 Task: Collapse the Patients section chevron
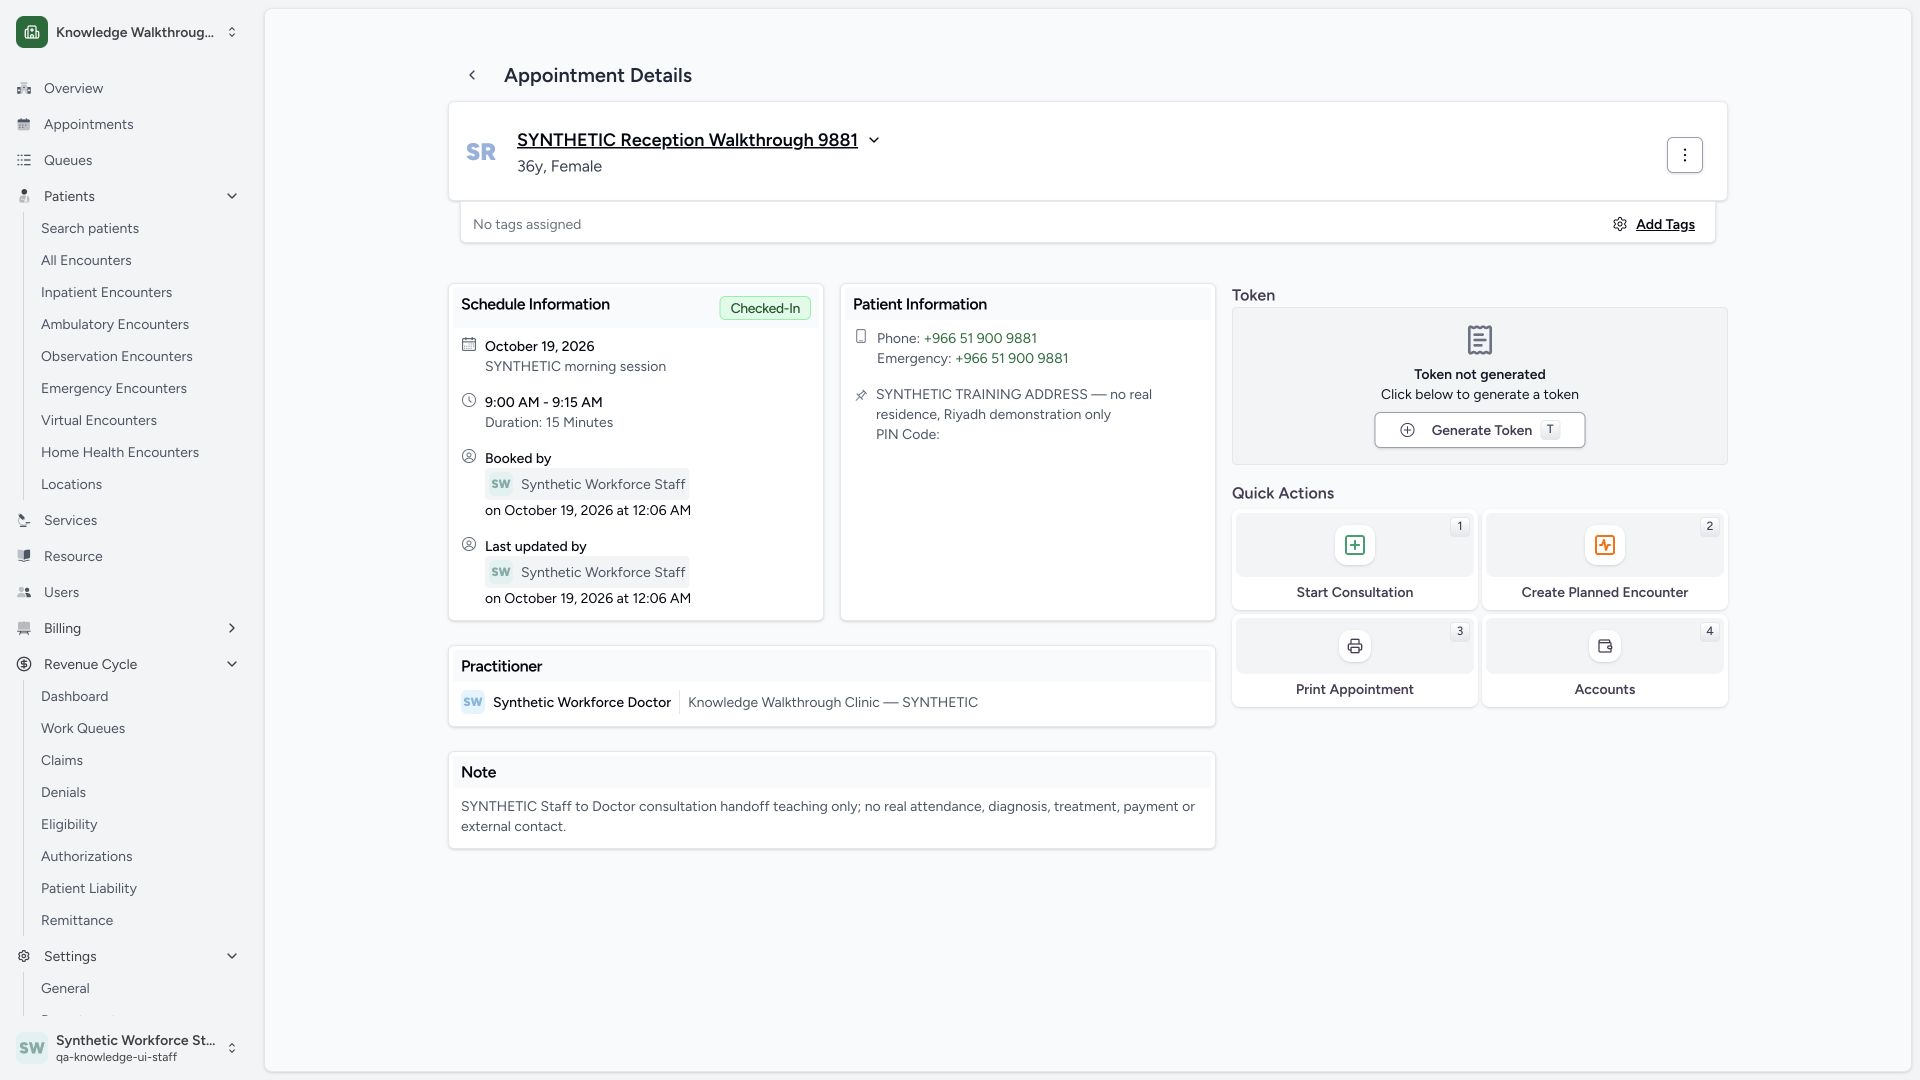(x=232, y=196)
